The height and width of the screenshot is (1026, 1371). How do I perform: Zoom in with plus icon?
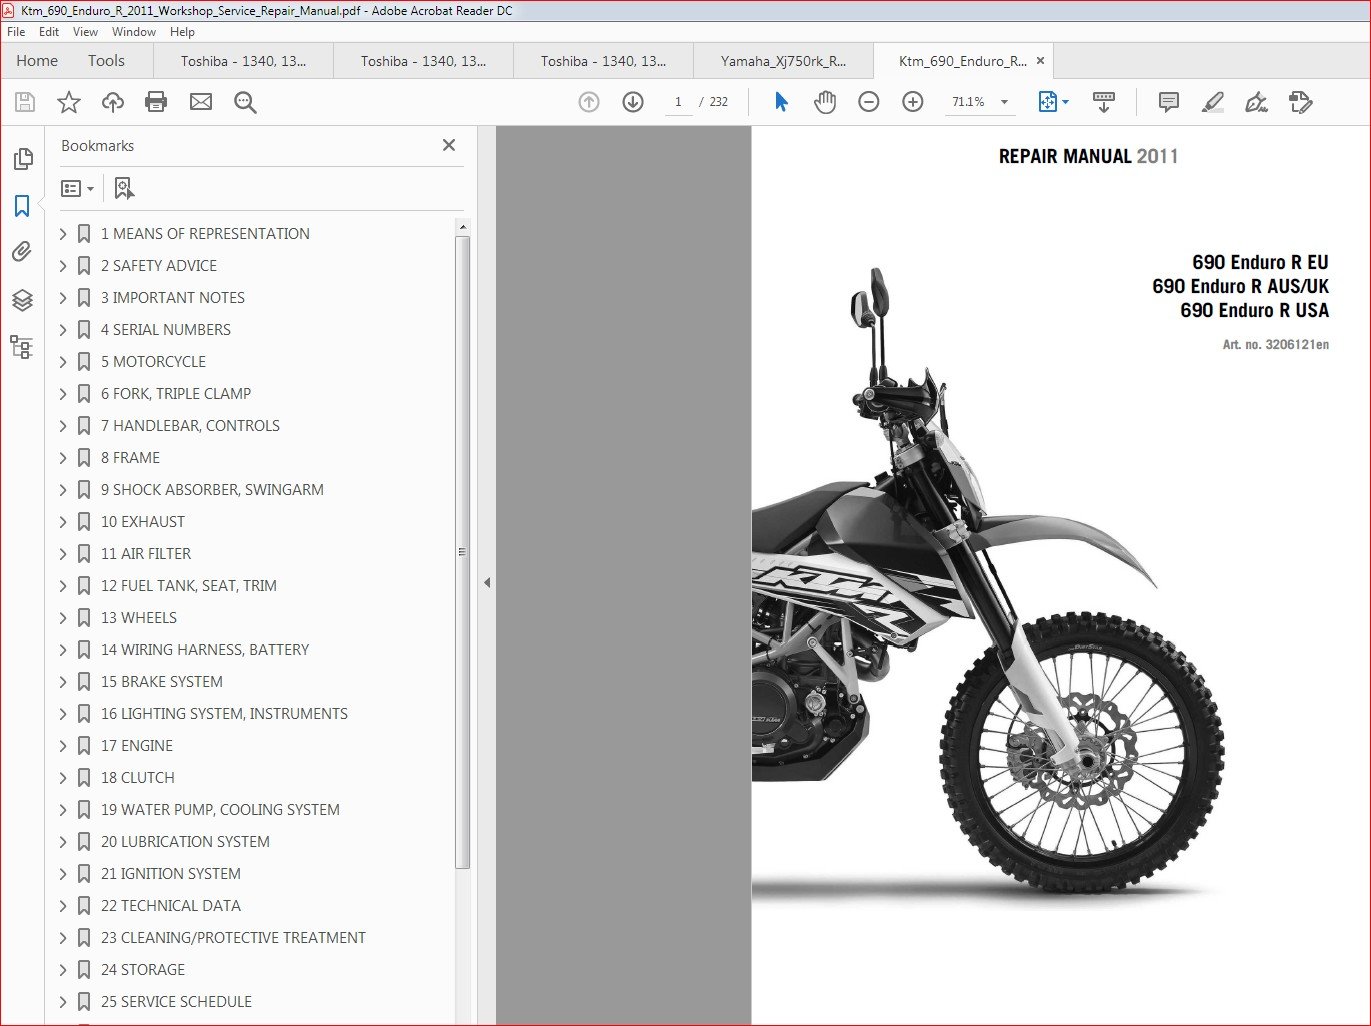913,102
